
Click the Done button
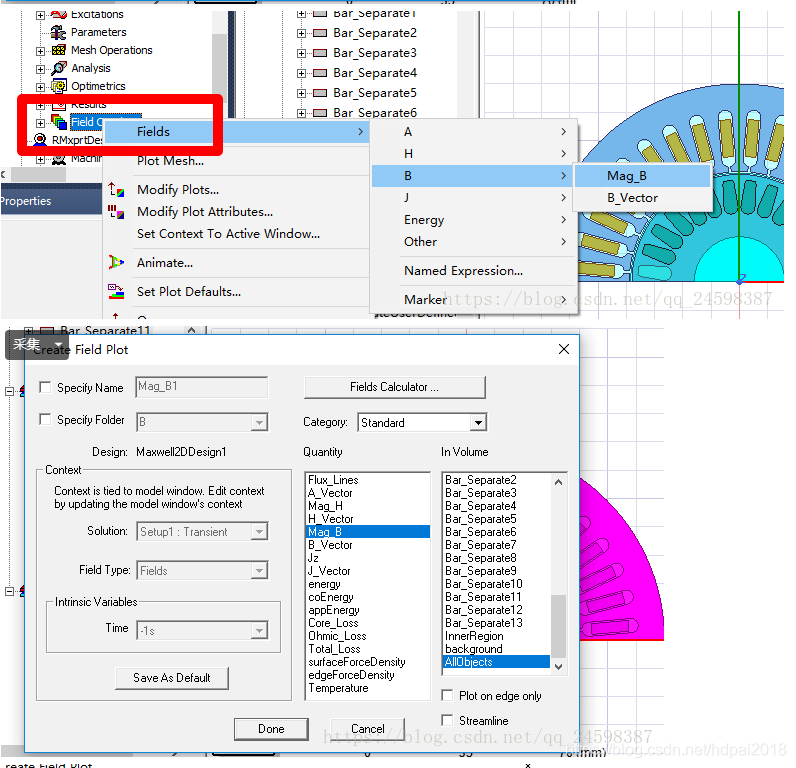click(271, 729)
